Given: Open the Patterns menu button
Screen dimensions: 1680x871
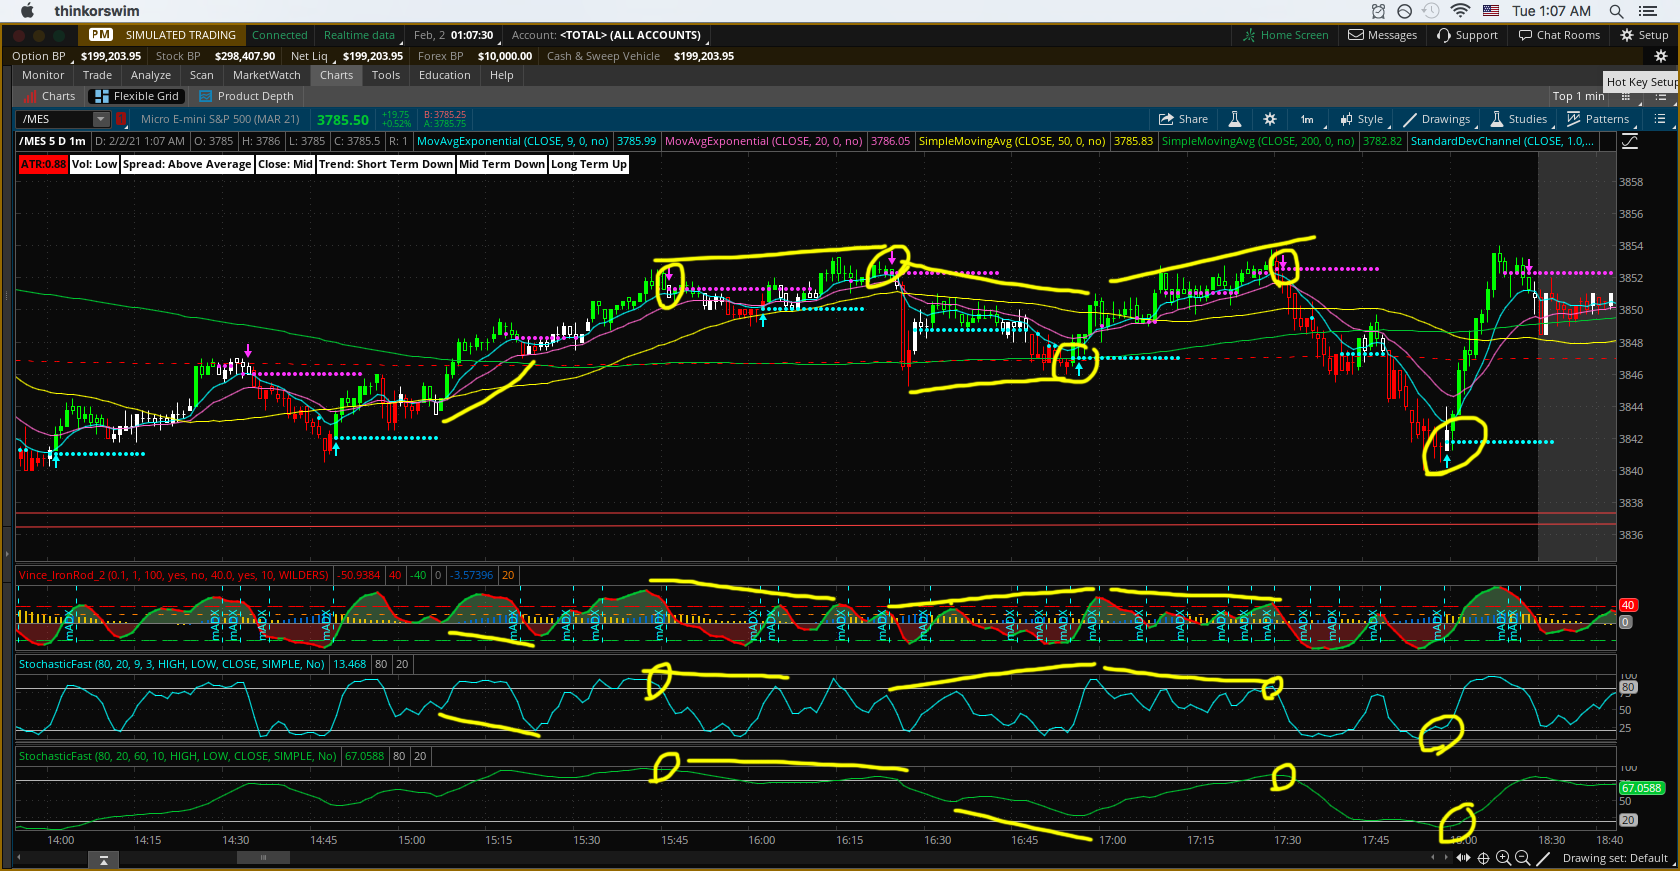Looking at the screenshot, I should coord(1598,119).
